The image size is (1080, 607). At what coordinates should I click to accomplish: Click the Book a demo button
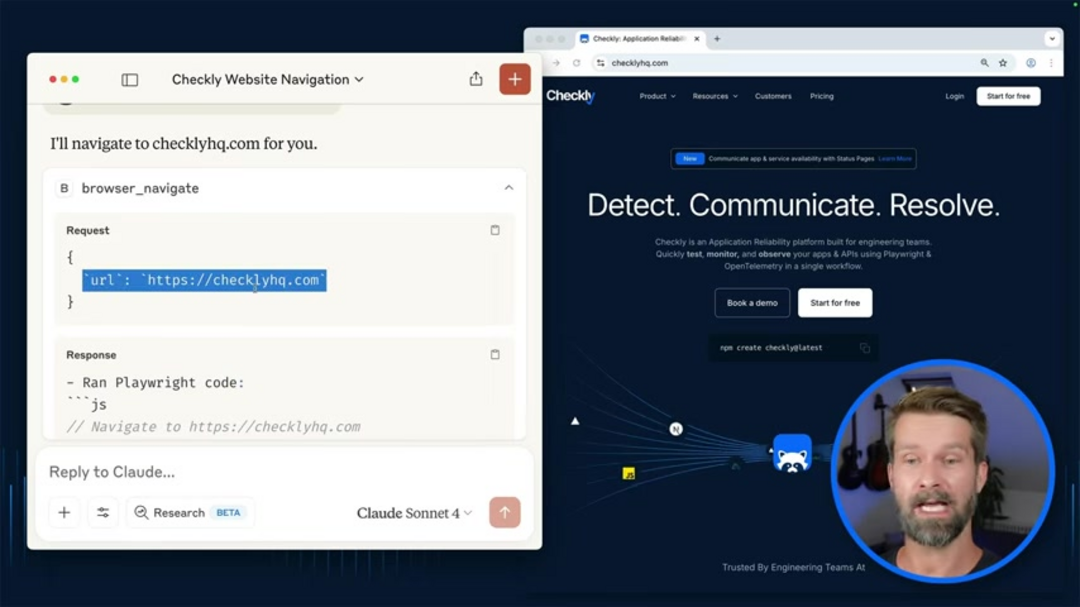click(752, 303)
